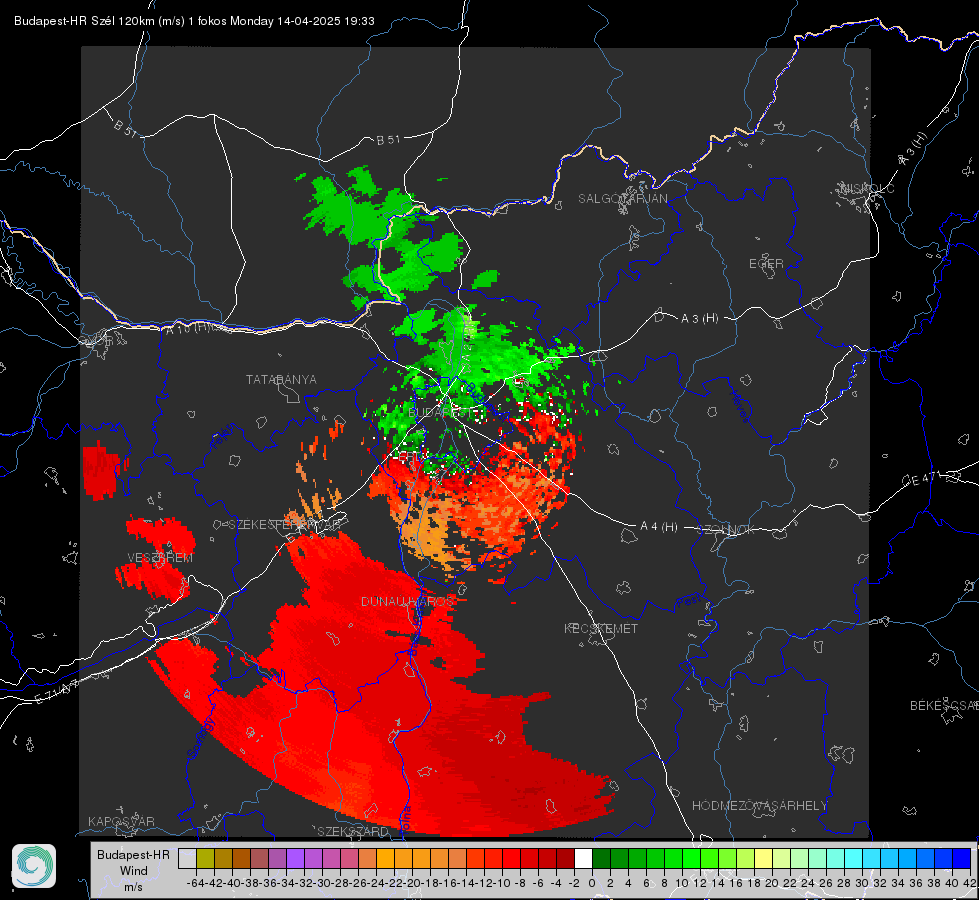Click the 'A 4 (H)' road label

pos(659,527)
